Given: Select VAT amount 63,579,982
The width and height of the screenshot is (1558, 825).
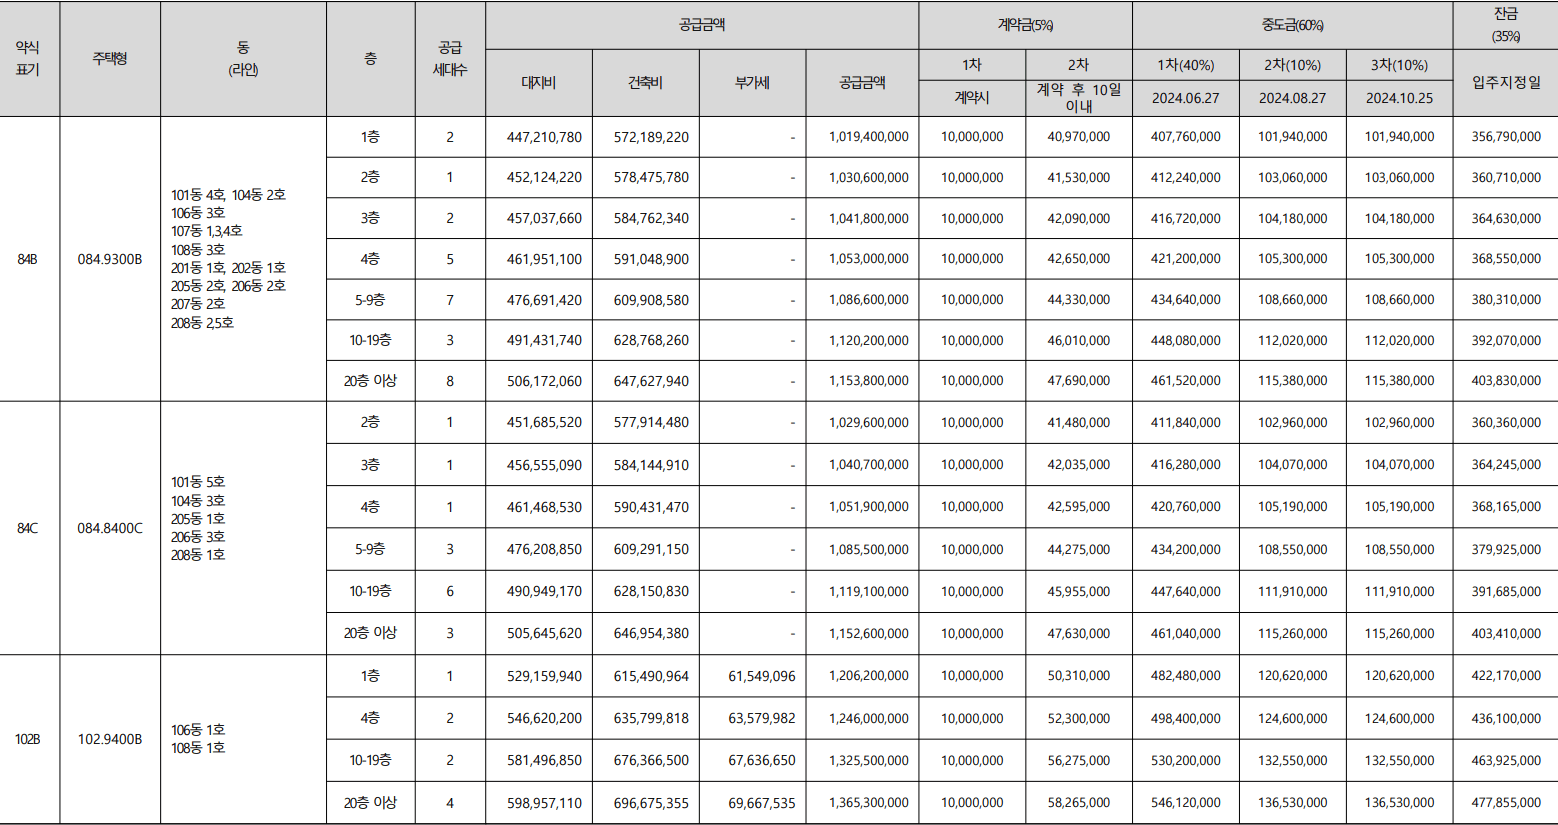Looking at the screenshot, I should coord(762,718).
